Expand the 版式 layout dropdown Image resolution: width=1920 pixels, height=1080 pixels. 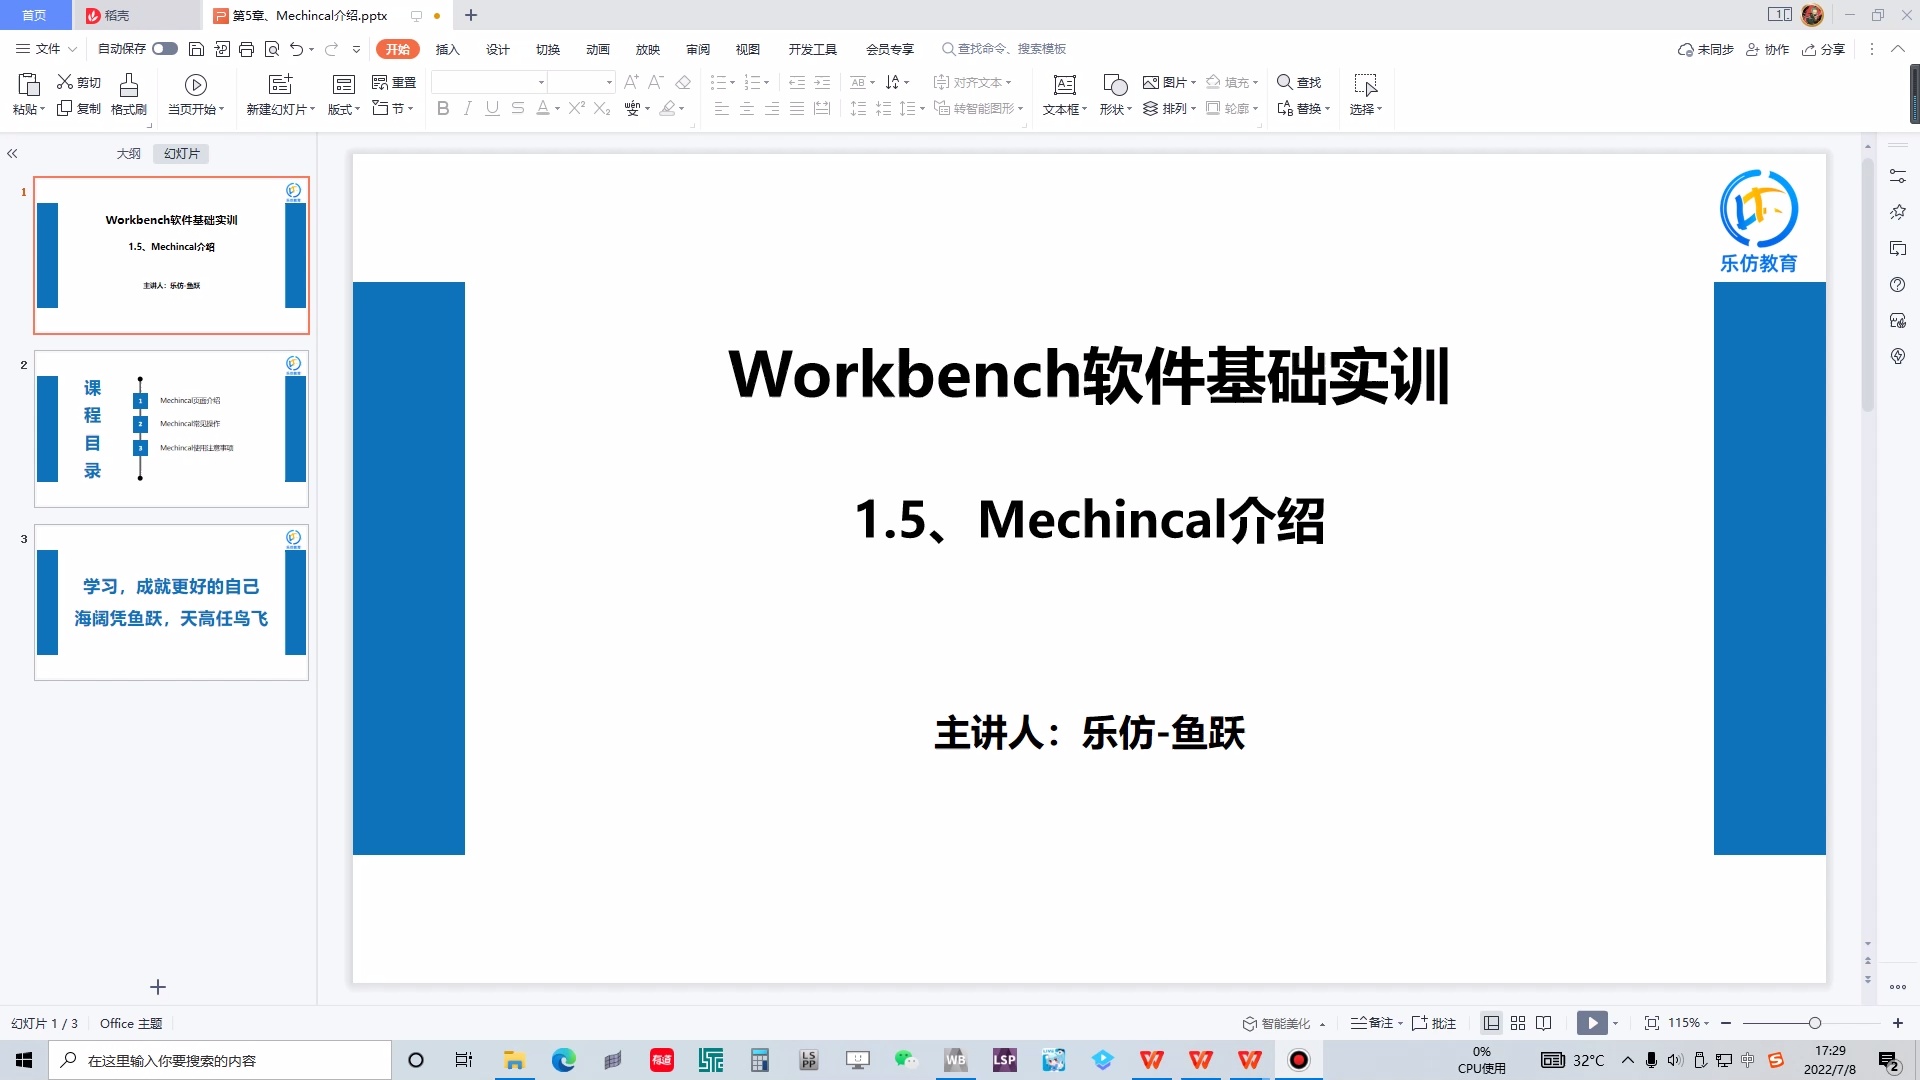pos(342,108)
